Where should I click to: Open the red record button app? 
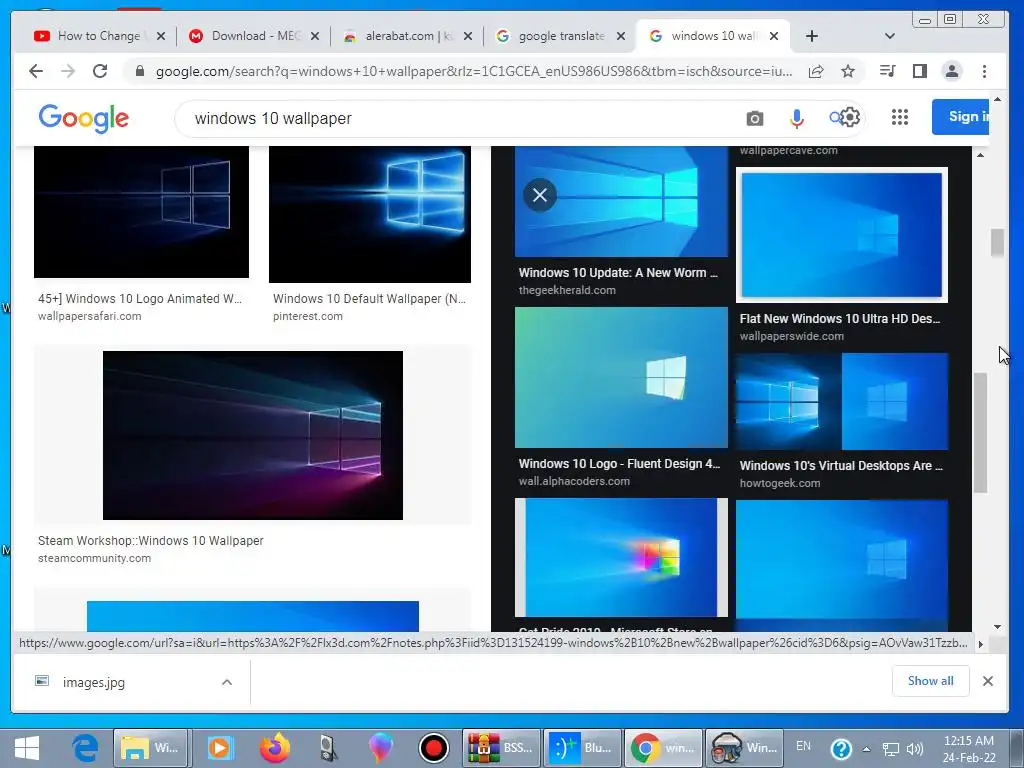coord(434,748)
